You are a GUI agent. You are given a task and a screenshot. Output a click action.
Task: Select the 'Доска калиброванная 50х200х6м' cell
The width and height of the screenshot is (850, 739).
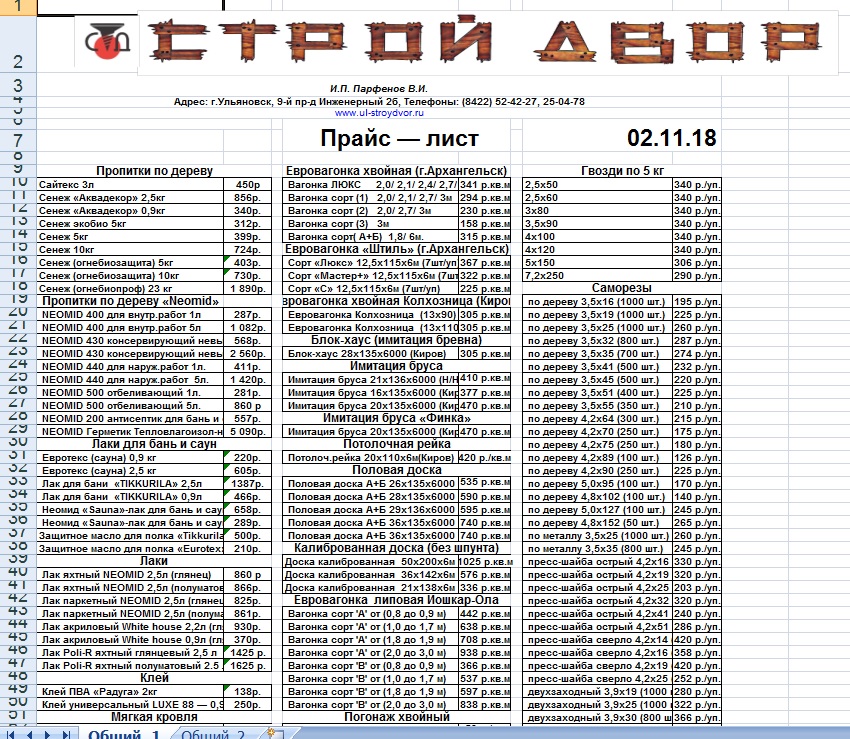[x=371, y=562]
